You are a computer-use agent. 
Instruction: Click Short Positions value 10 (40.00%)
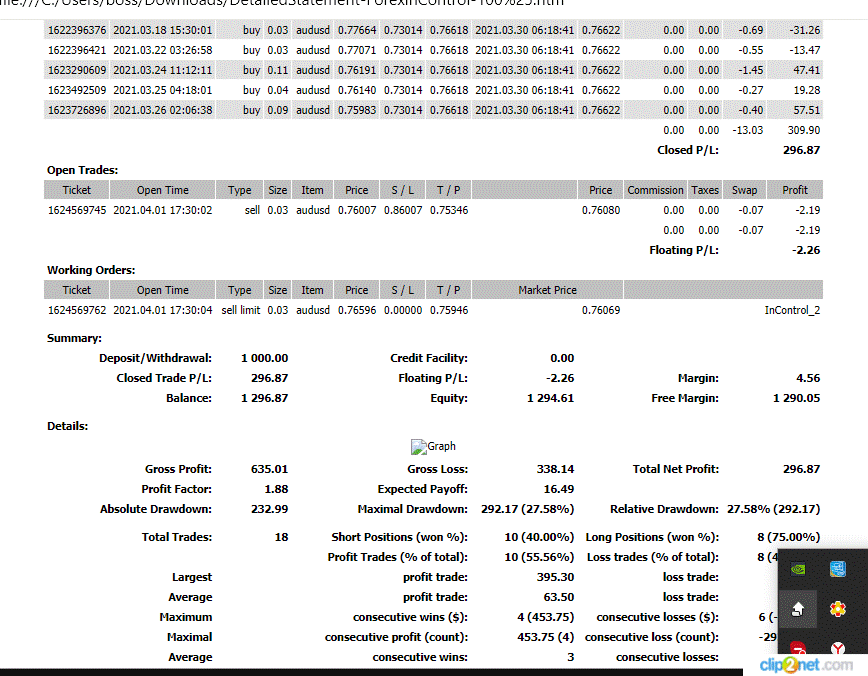[539, 537]
